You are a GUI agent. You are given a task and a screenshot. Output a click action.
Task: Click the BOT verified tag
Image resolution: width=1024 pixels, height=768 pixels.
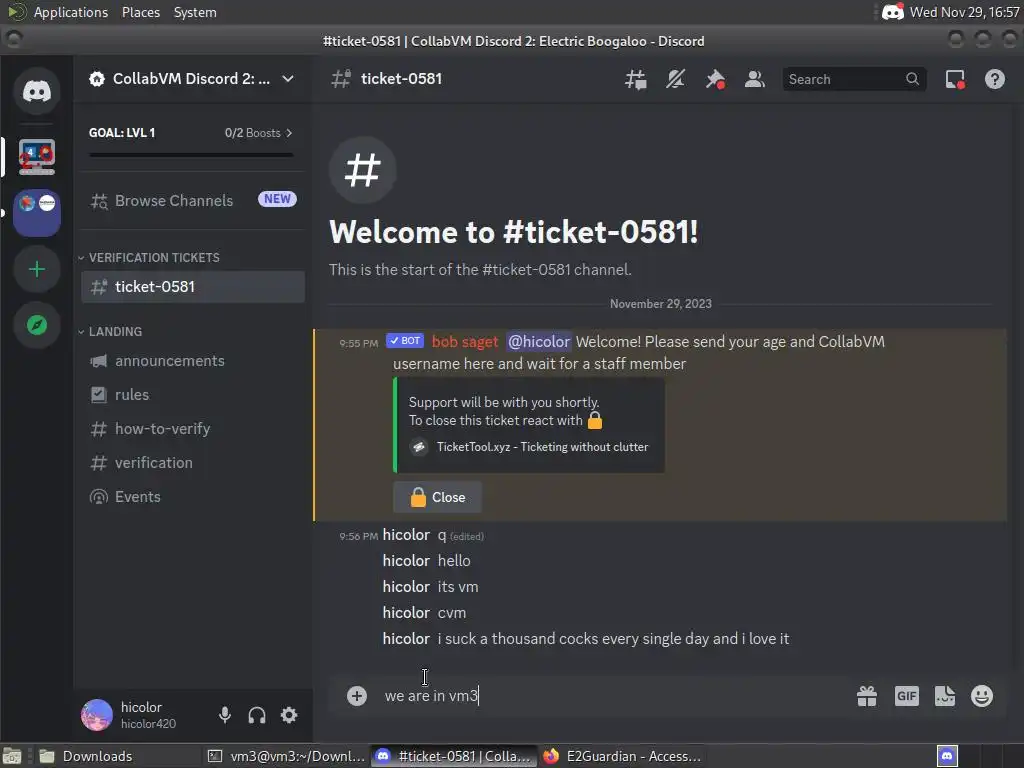pyautogui.click(x=405, y=341)
